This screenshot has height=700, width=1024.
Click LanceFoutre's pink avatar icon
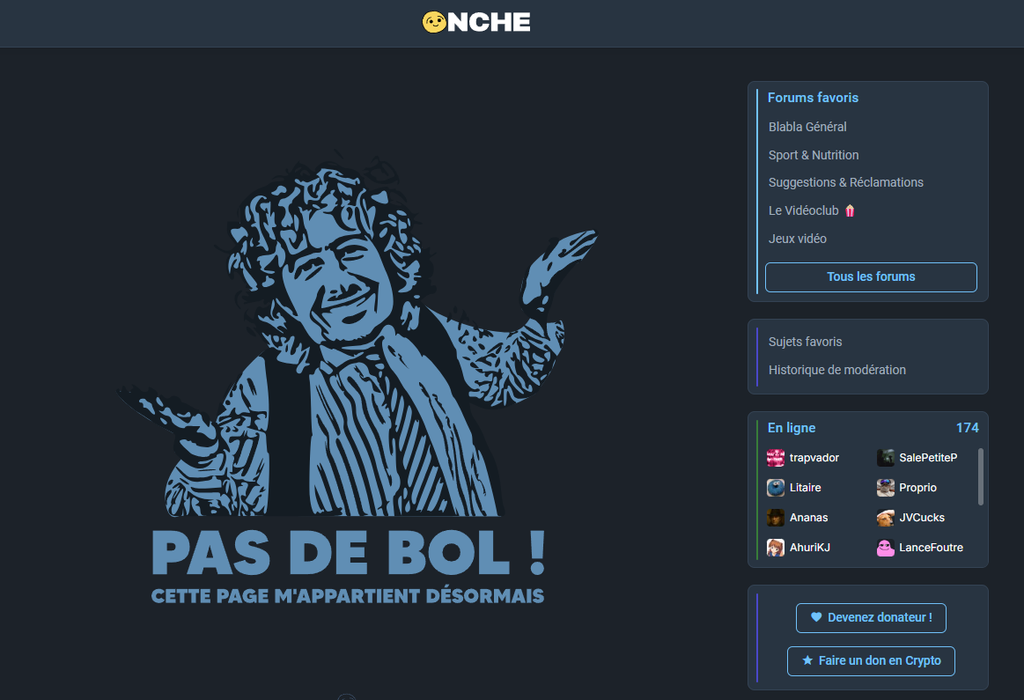(885, 548)
